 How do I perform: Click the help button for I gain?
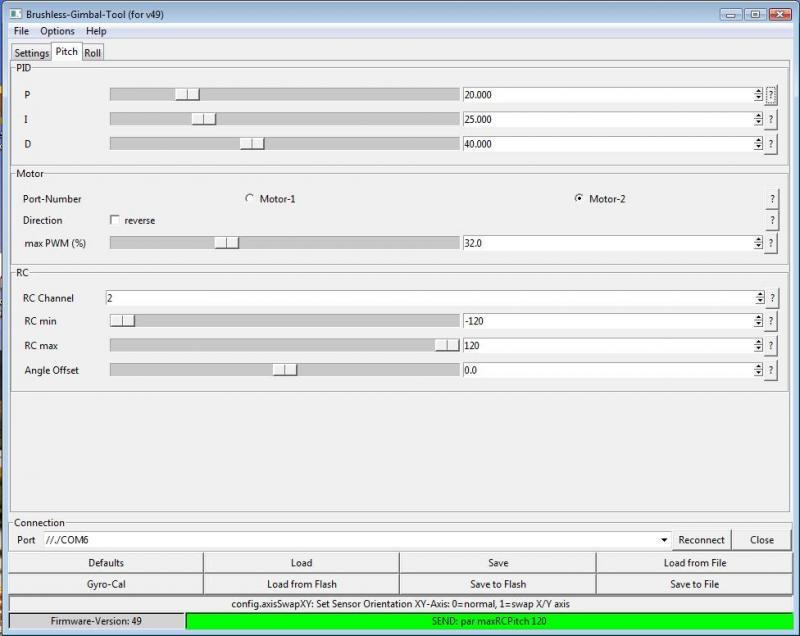click(771, 120)
